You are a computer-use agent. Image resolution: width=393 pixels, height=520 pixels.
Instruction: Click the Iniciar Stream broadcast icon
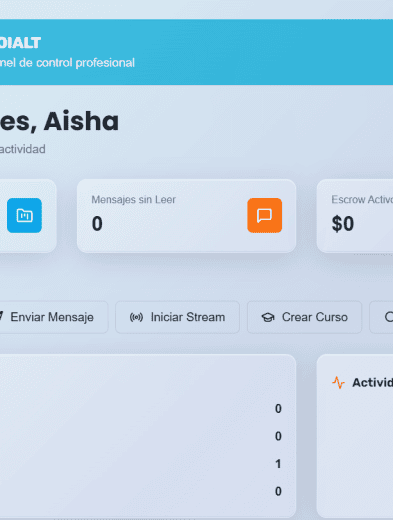pos(136,317)
